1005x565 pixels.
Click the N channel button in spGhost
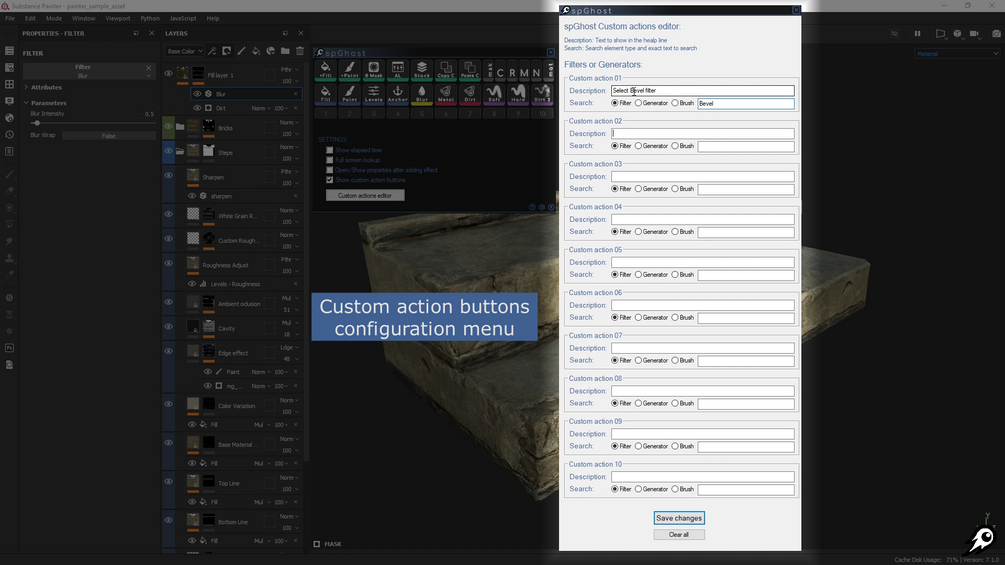pyautogui.click(x=536, y=73)
